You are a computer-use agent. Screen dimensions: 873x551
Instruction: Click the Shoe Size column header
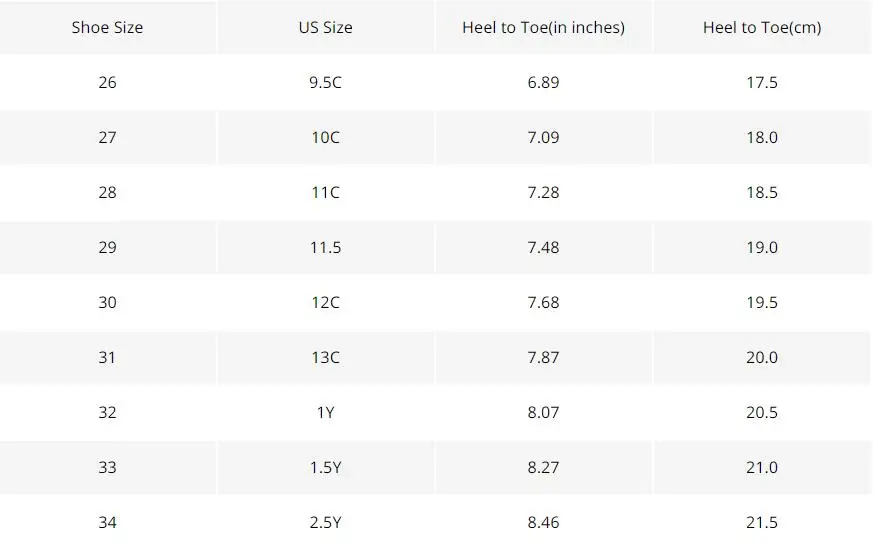(107, 27)
